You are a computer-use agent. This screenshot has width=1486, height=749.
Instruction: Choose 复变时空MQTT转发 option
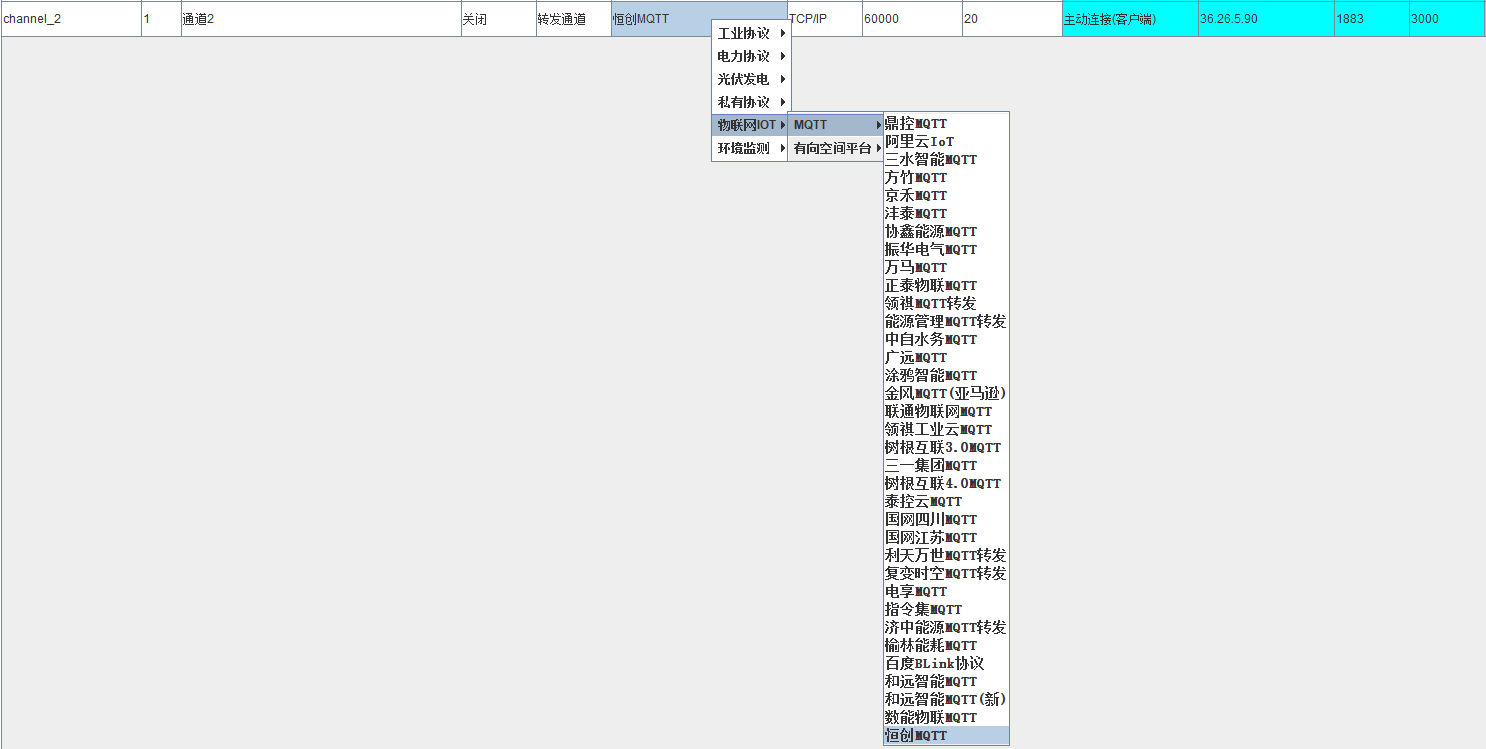[x=946, y=573]
